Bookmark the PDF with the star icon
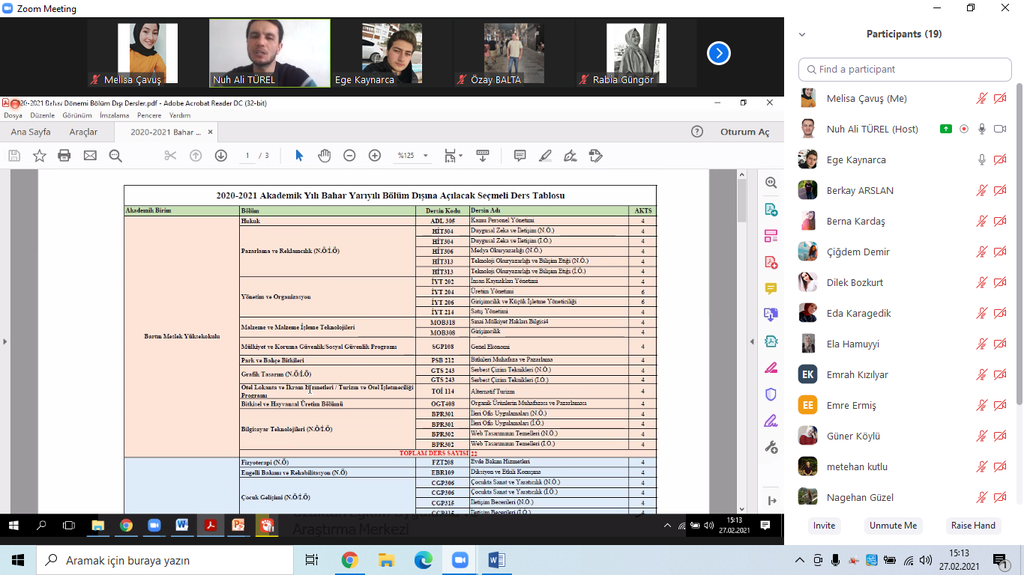The width and height of the screenshot is (1024, 575). click(39, 155)
